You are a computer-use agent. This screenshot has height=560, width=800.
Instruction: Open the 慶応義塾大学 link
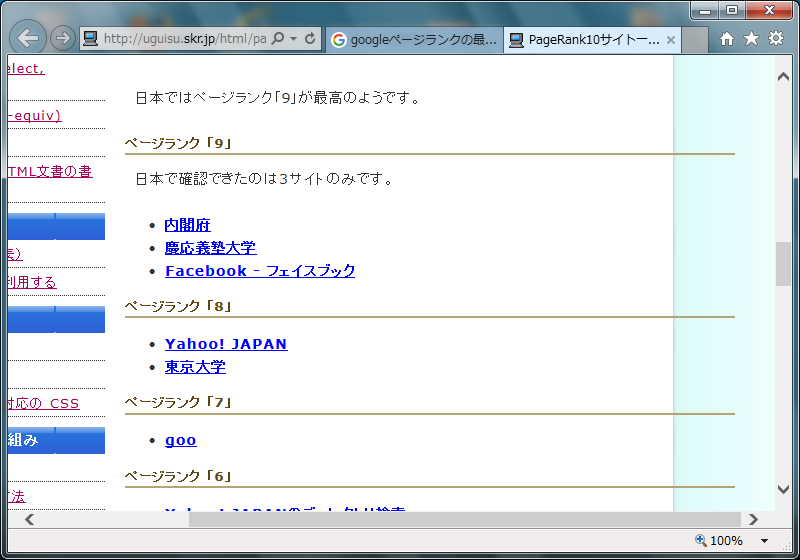click(210, 248)
